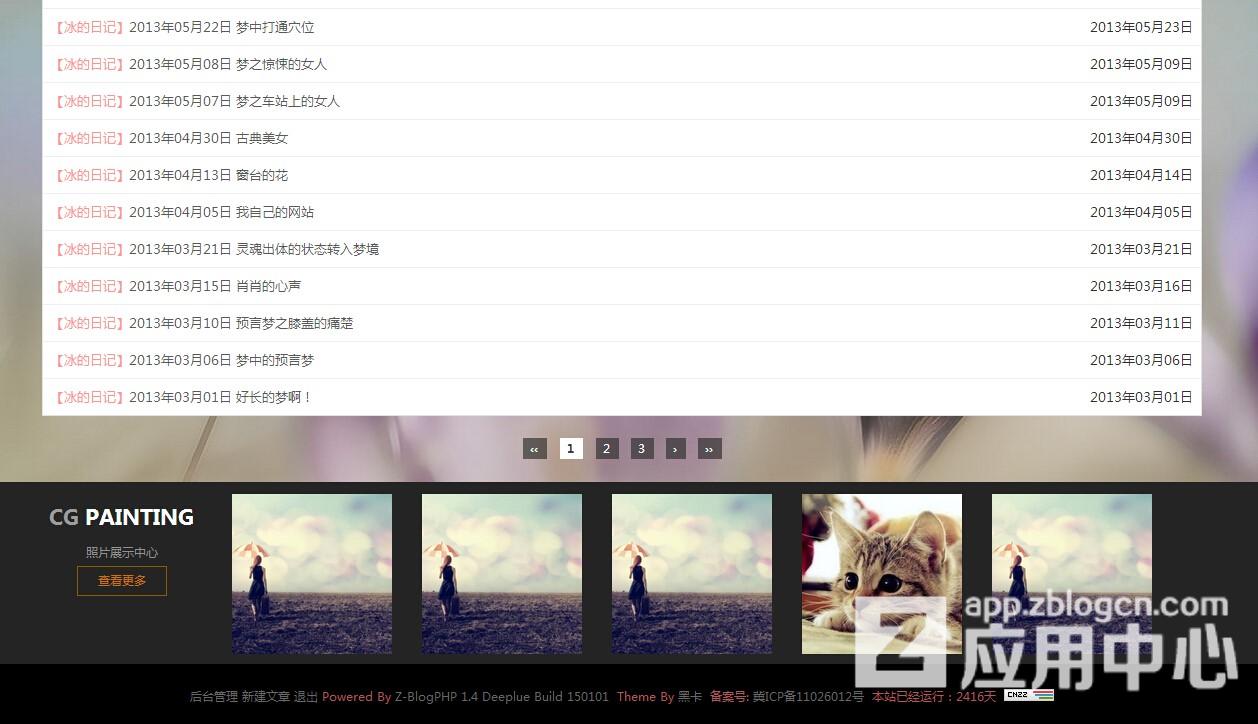Select page 3 in pagination
The image size is (1258, 724).
click(641, 449)
